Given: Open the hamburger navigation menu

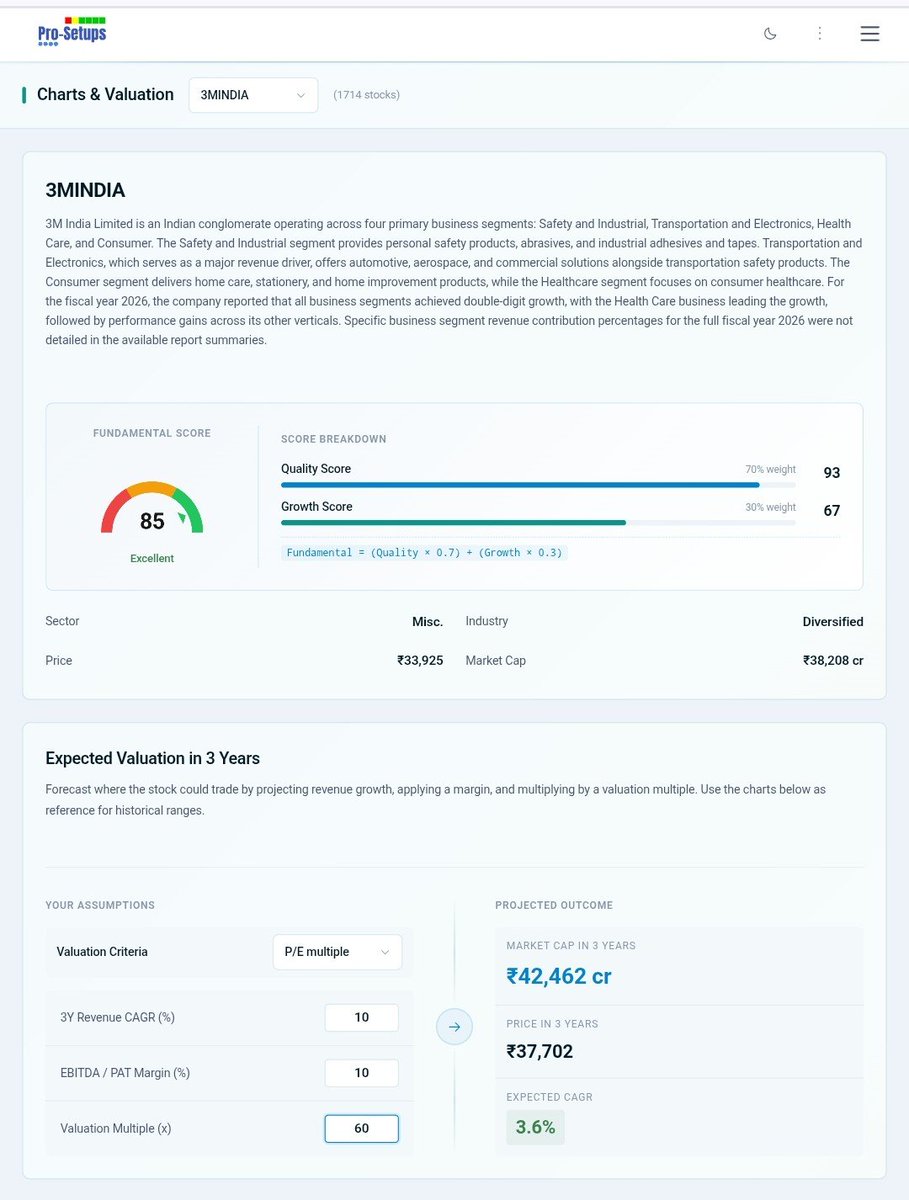Looking at the screenshot, I should coord(870,33).
